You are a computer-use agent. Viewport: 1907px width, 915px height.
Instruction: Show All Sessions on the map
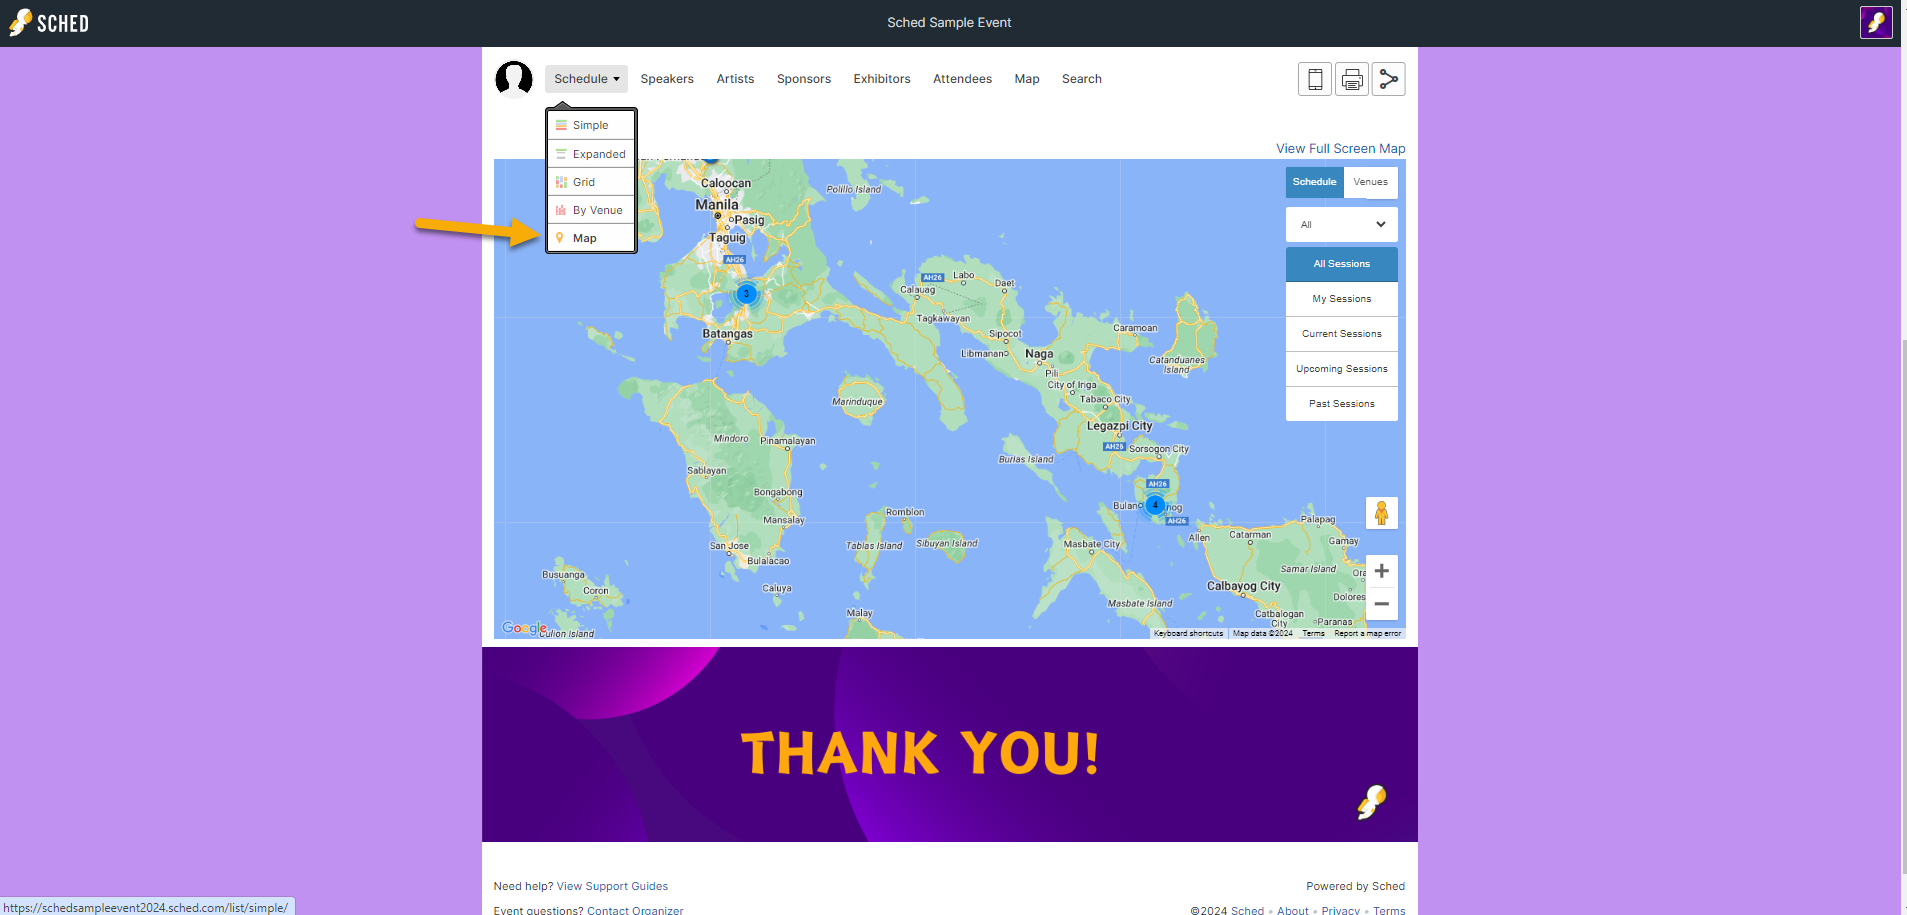point(1341,264)
